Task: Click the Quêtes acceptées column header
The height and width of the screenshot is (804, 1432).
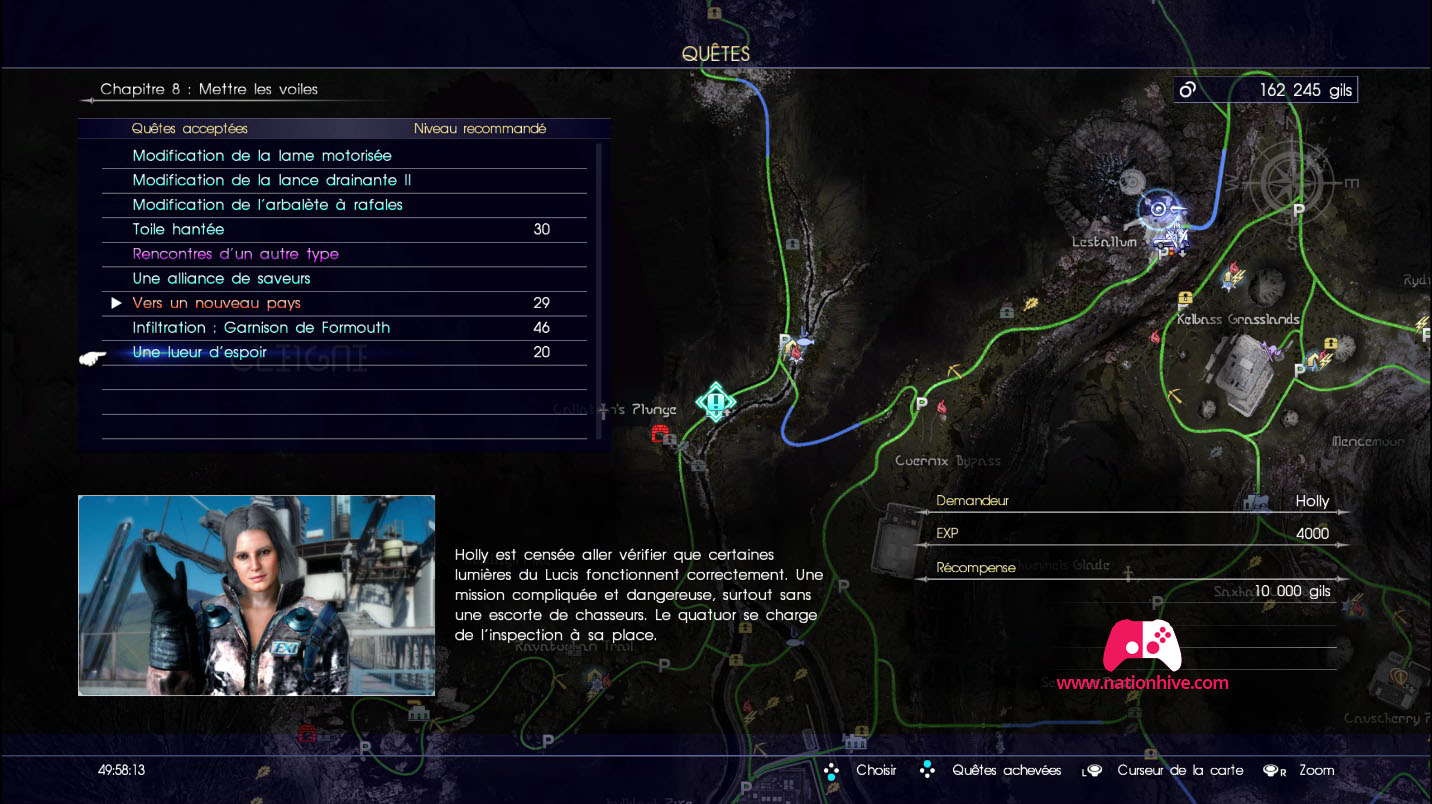Action: pos(190,129)
